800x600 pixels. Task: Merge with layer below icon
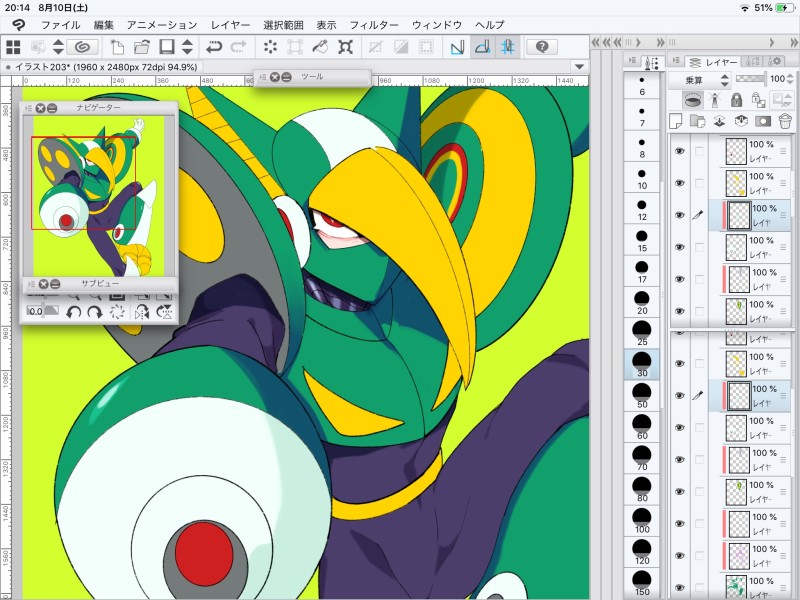[x=741, y=121]
